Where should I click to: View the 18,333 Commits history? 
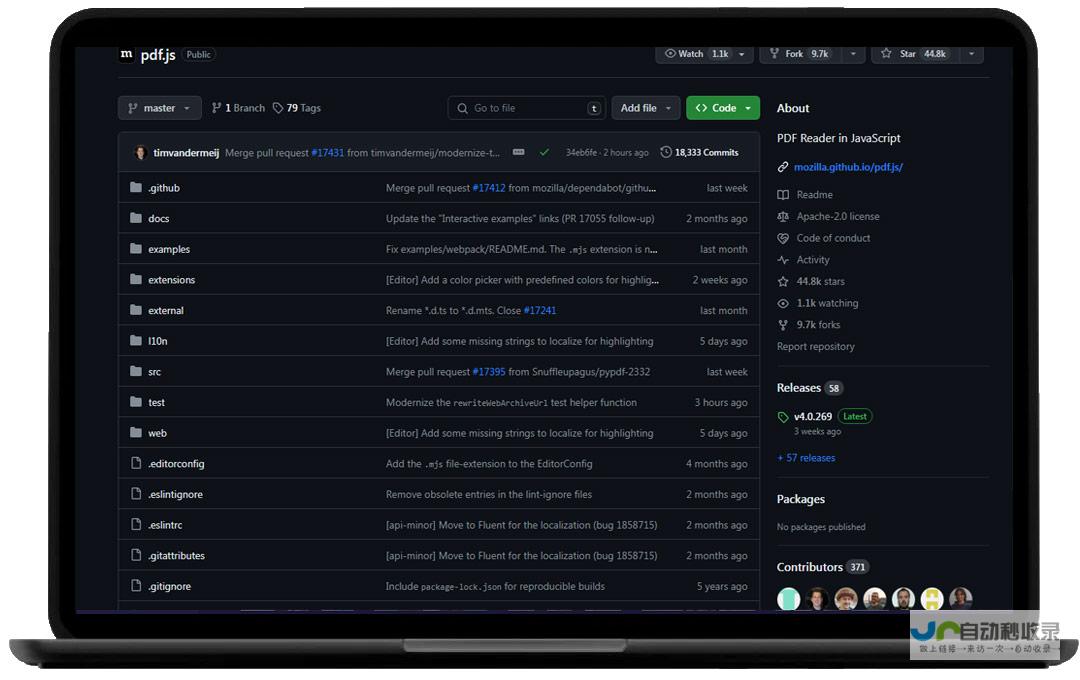point(699,153)
